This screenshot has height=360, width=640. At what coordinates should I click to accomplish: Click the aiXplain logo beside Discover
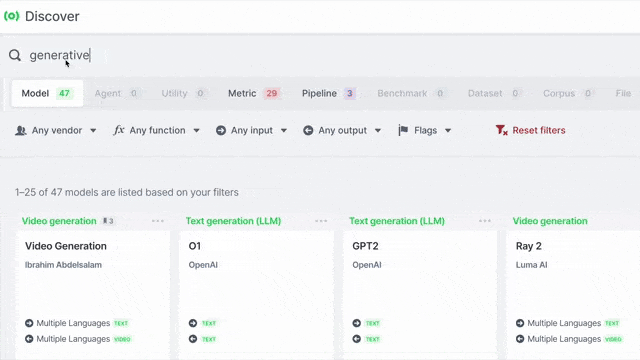pyautogui.click(x=11, y=16)
